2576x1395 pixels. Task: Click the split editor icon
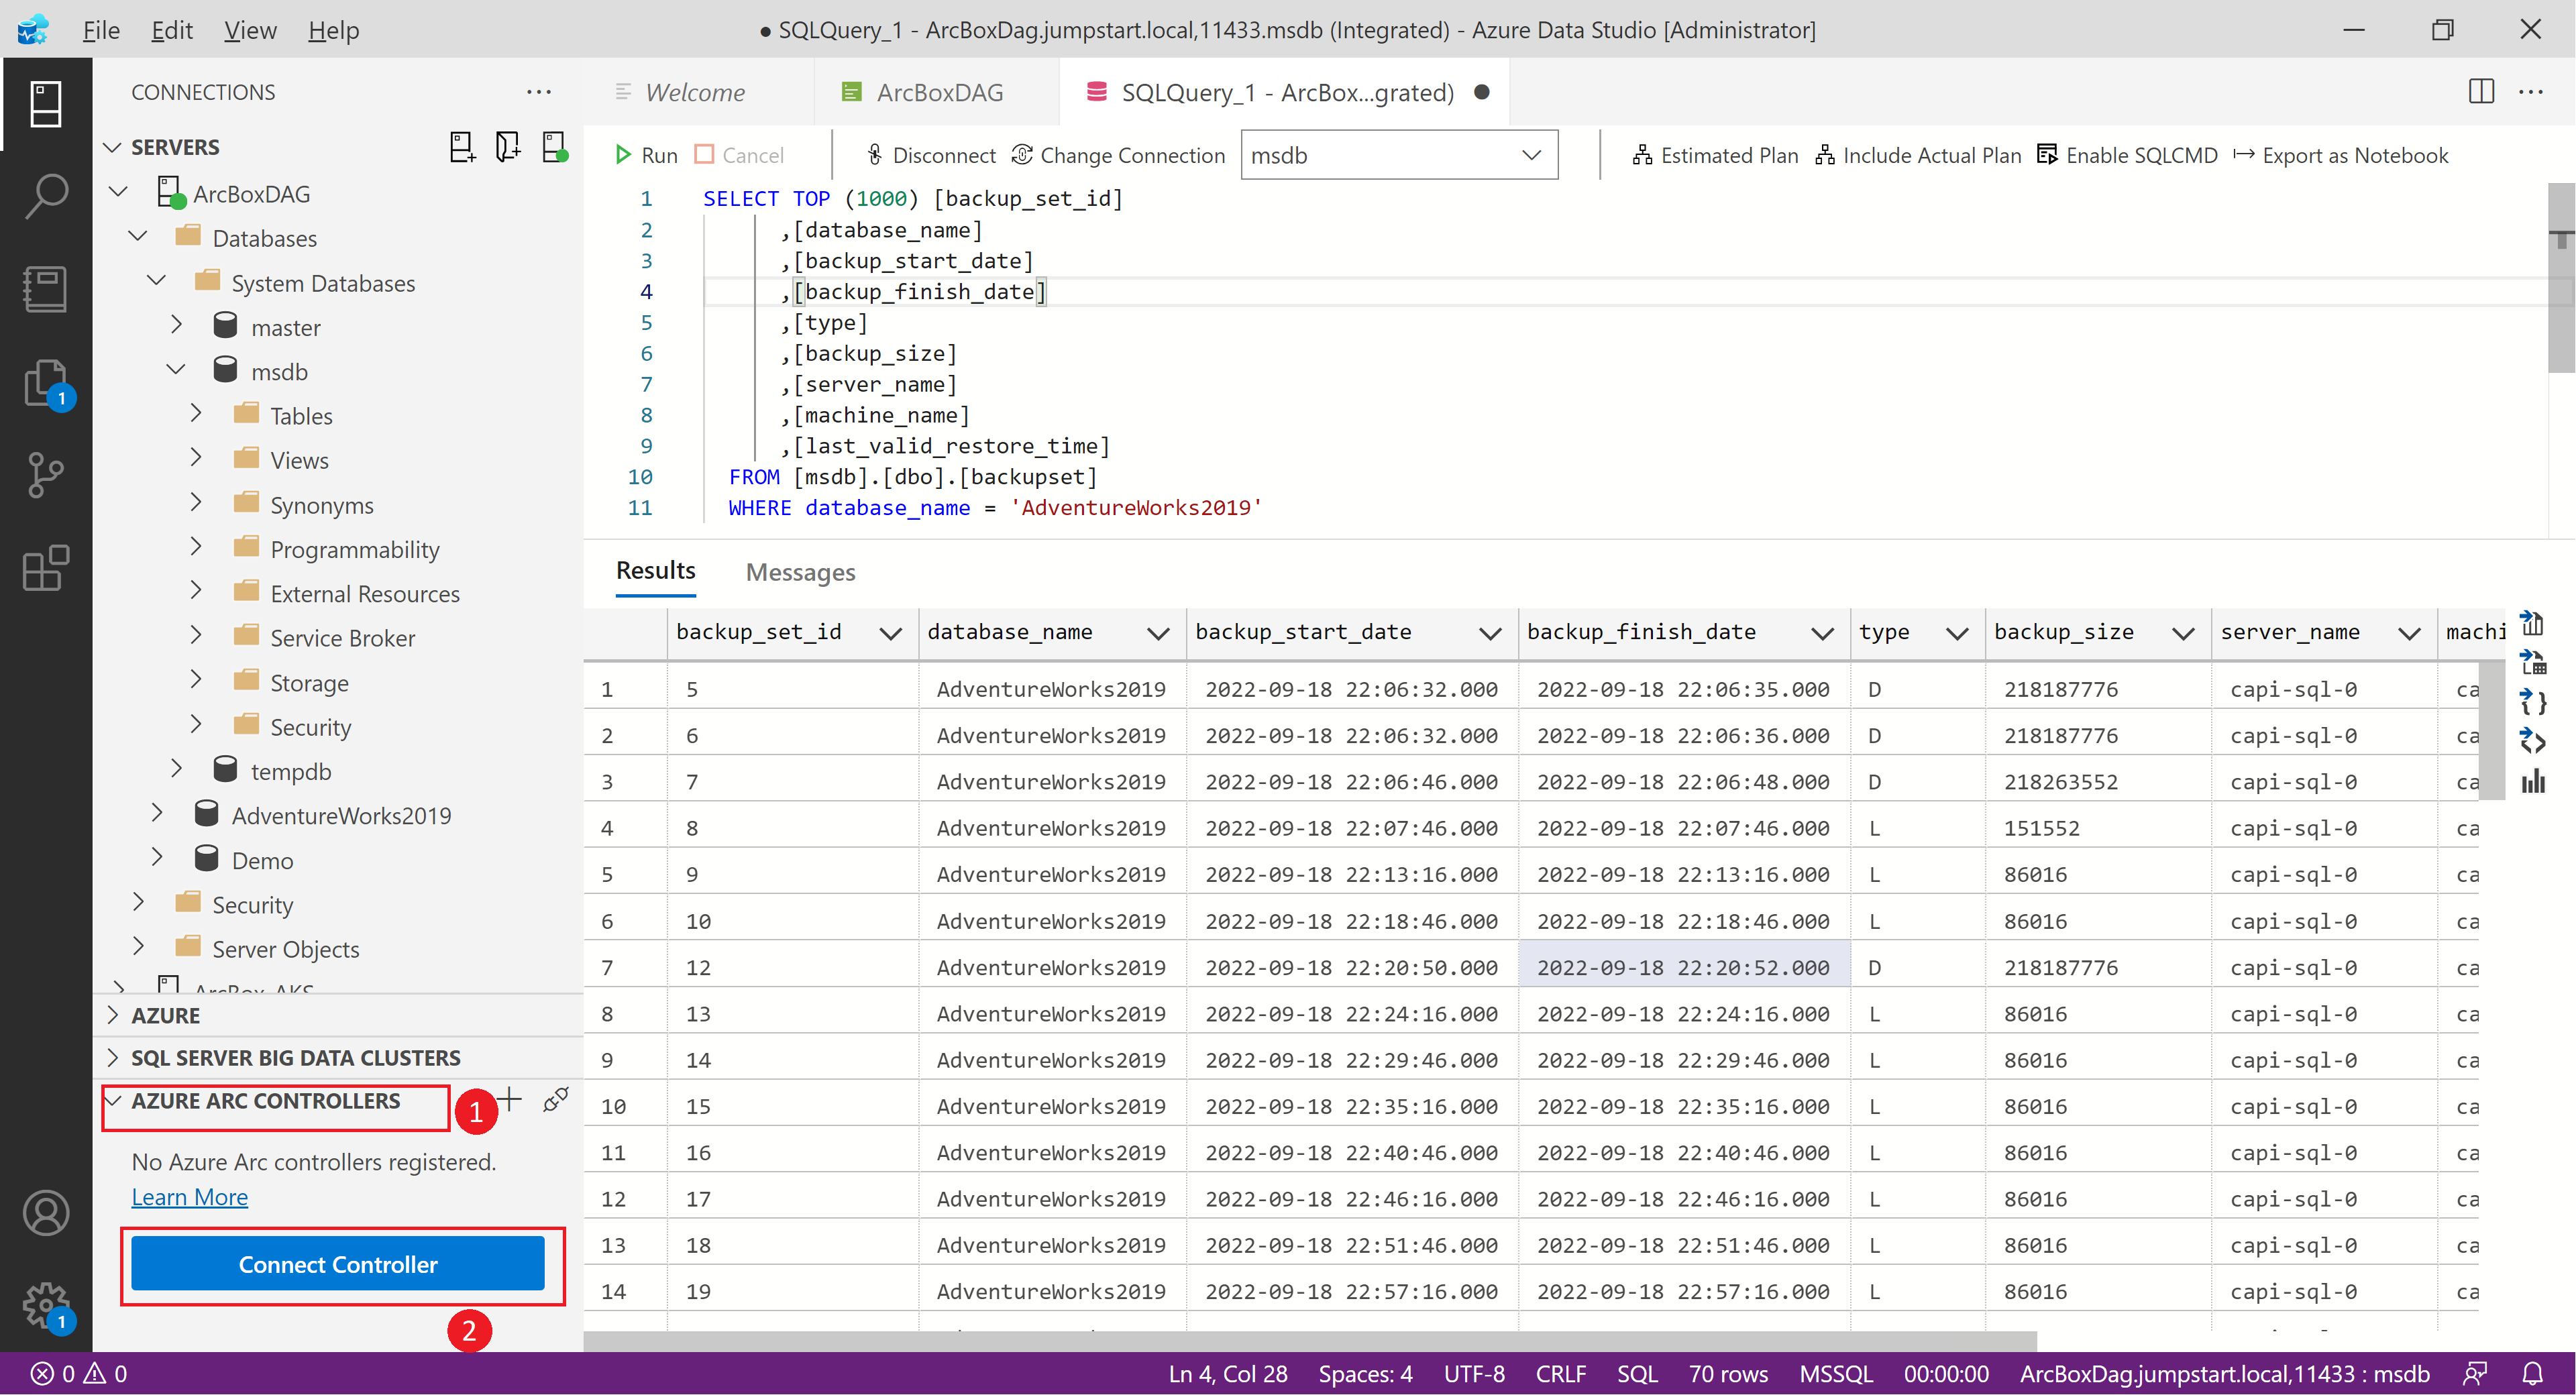2481,92
